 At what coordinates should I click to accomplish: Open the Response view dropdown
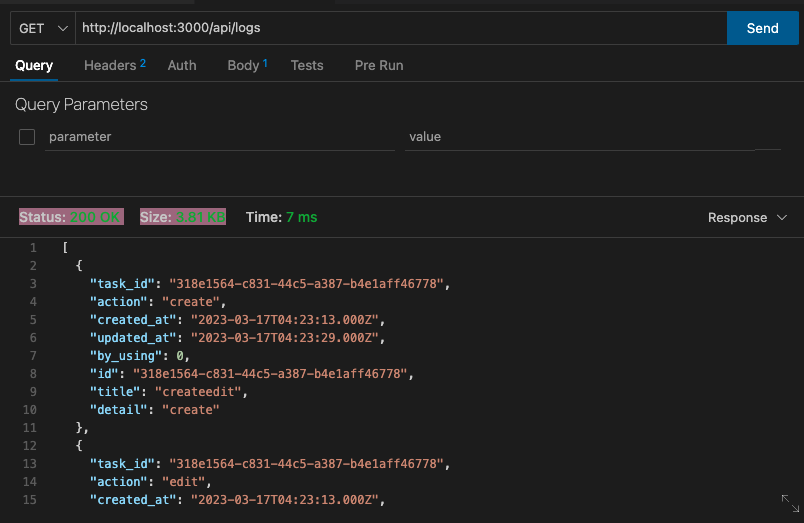click(x=747, y=217)
